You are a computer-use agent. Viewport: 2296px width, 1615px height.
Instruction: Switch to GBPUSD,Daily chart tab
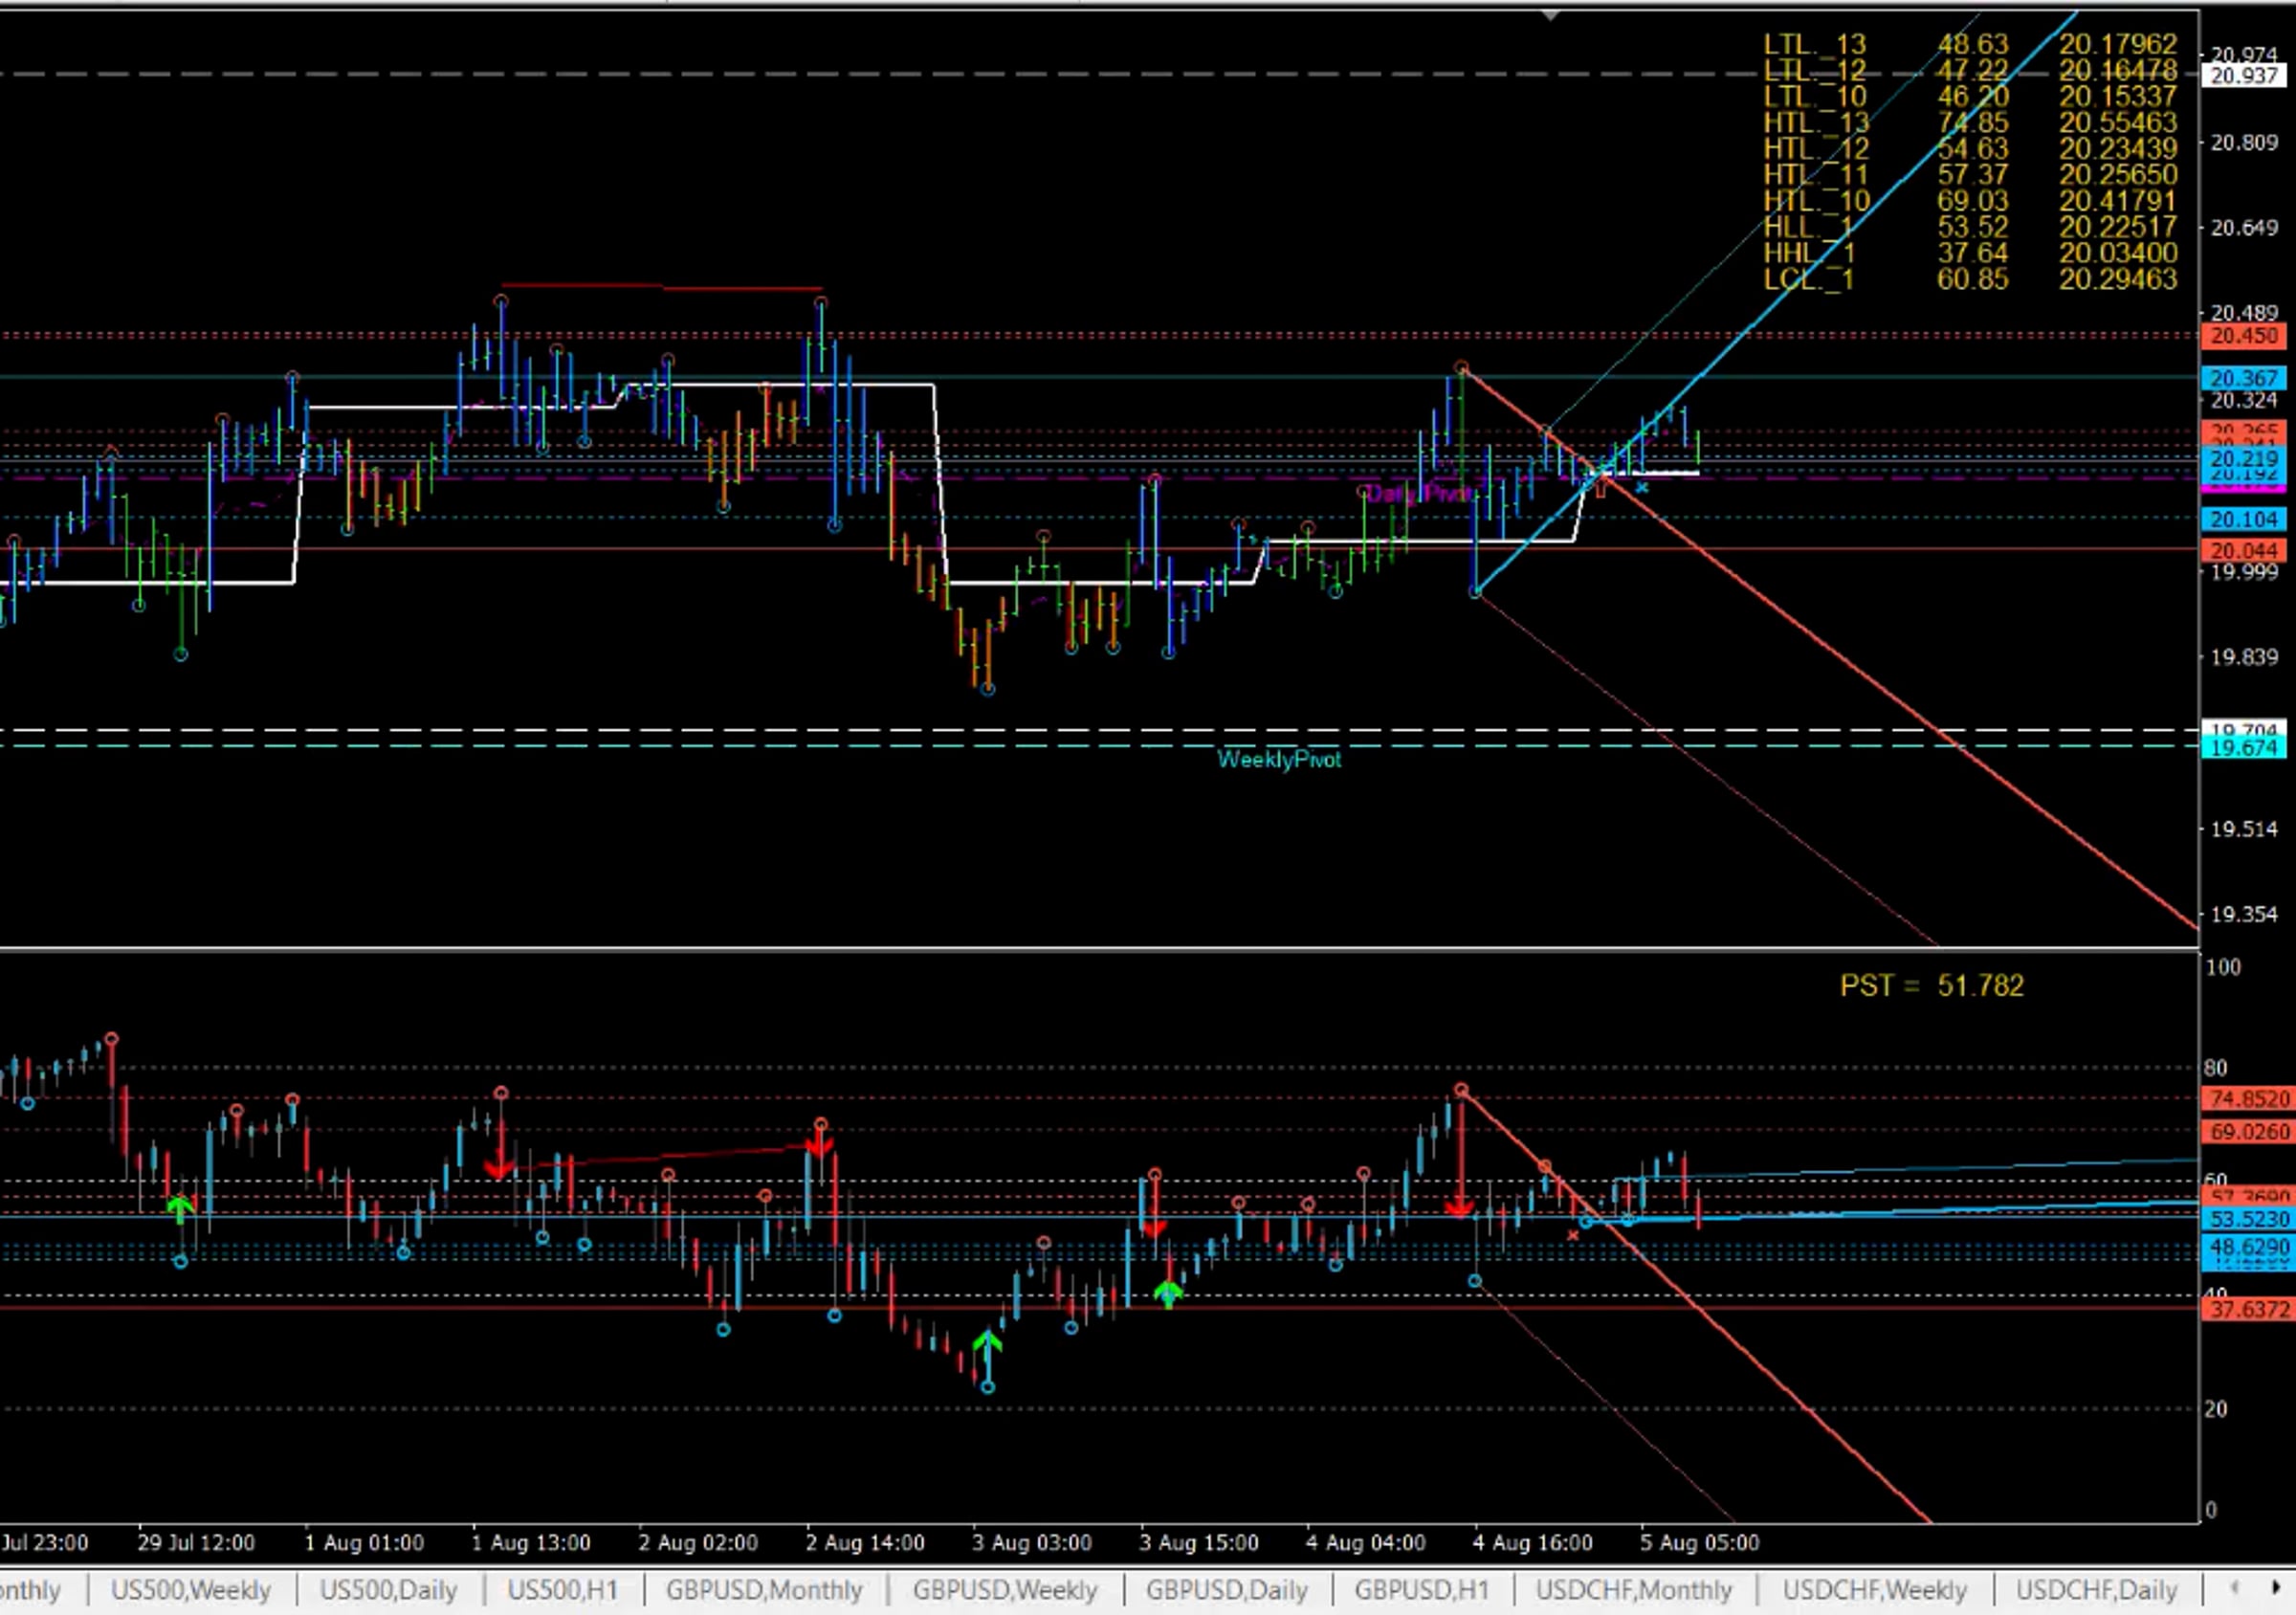(x=1226, y=1590)
